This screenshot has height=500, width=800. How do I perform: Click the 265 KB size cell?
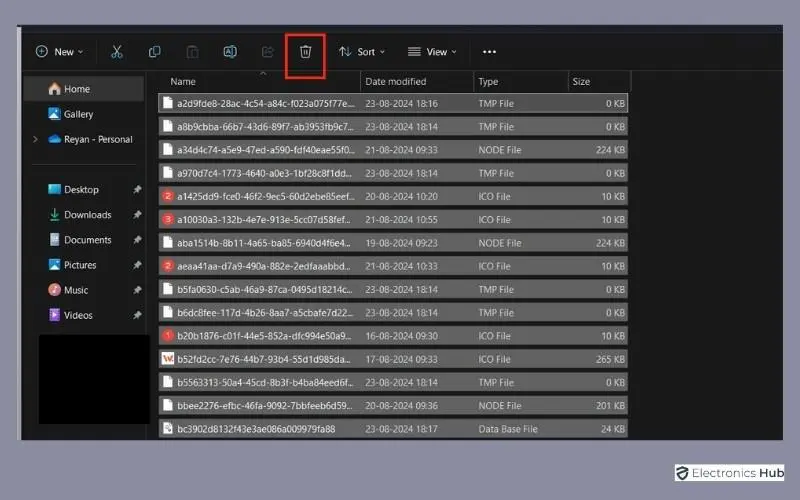(x=610, y=359)
